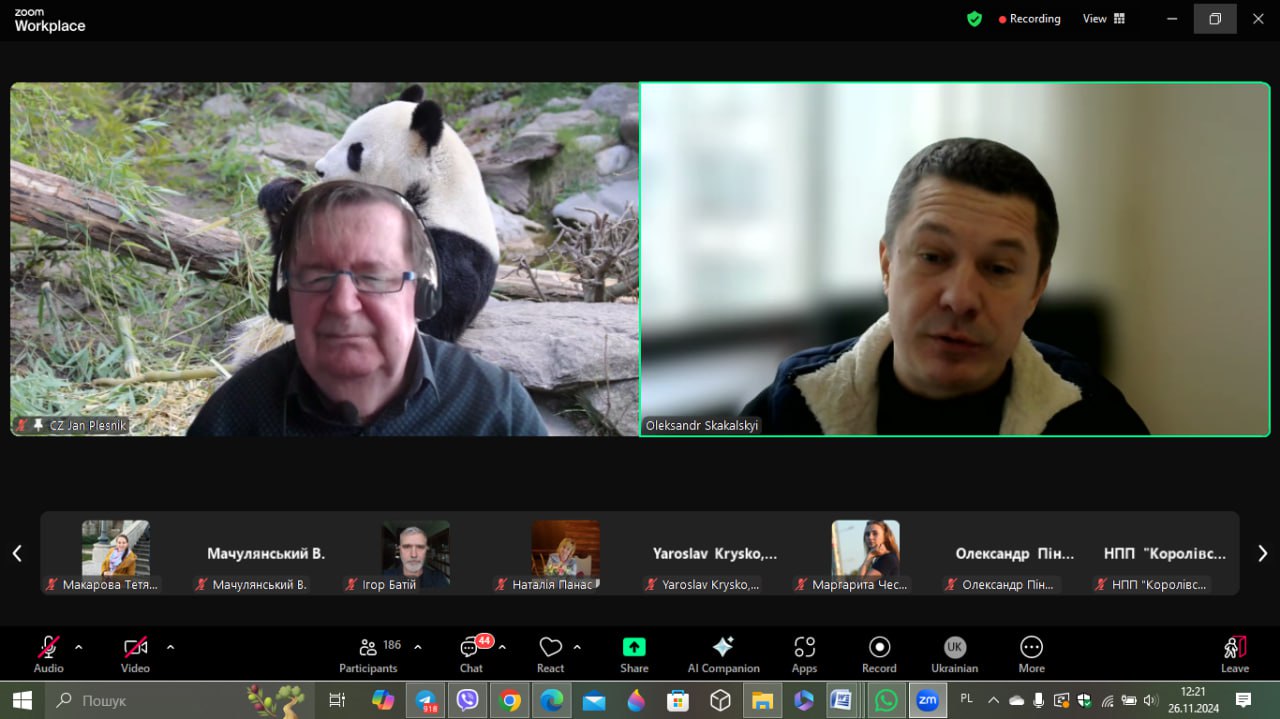
Task: Open Ukrainian interpretation language button
Action: (955, 654)
